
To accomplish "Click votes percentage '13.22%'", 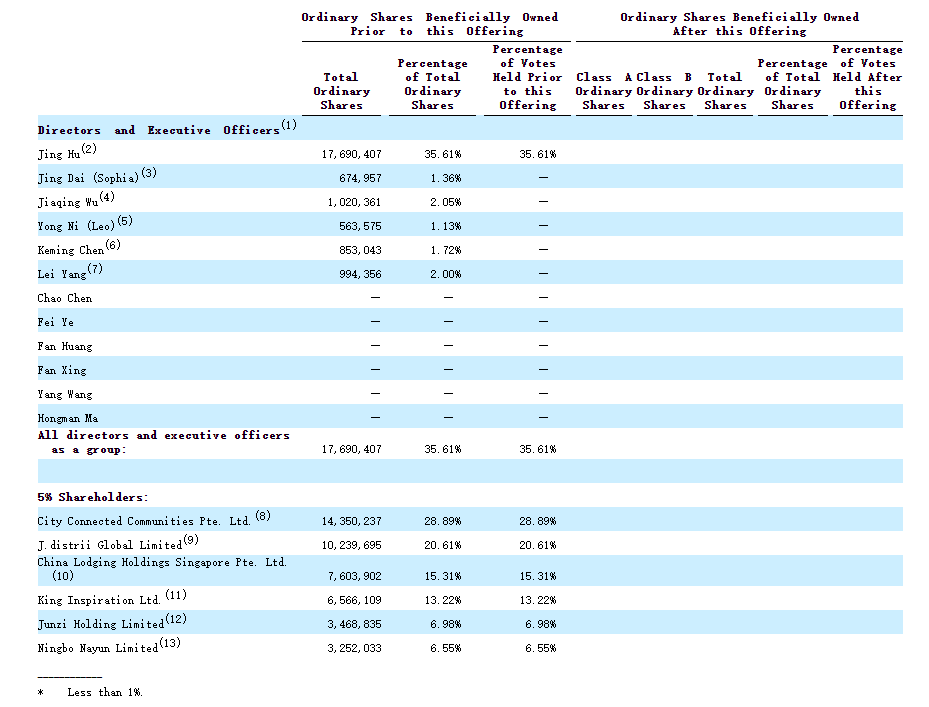I will coord(538,600).
